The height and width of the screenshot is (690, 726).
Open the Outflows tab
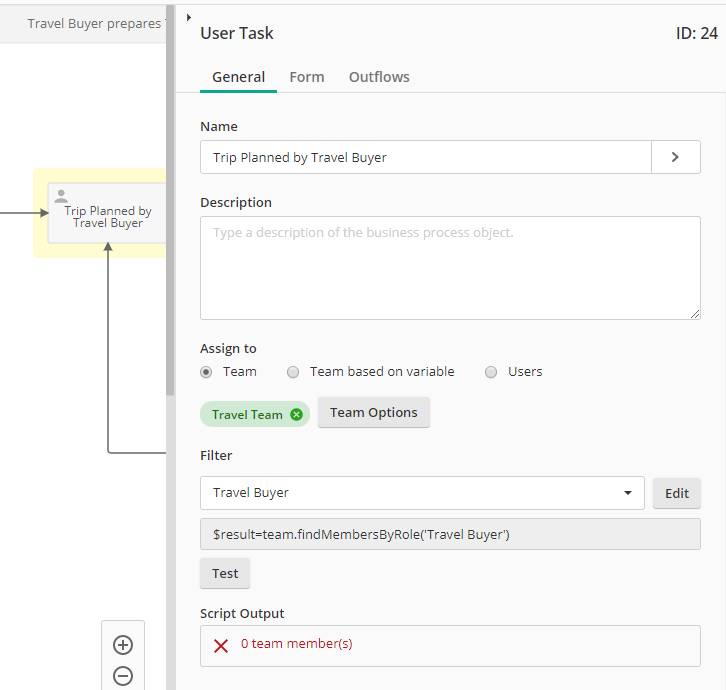tap(379, 77)
